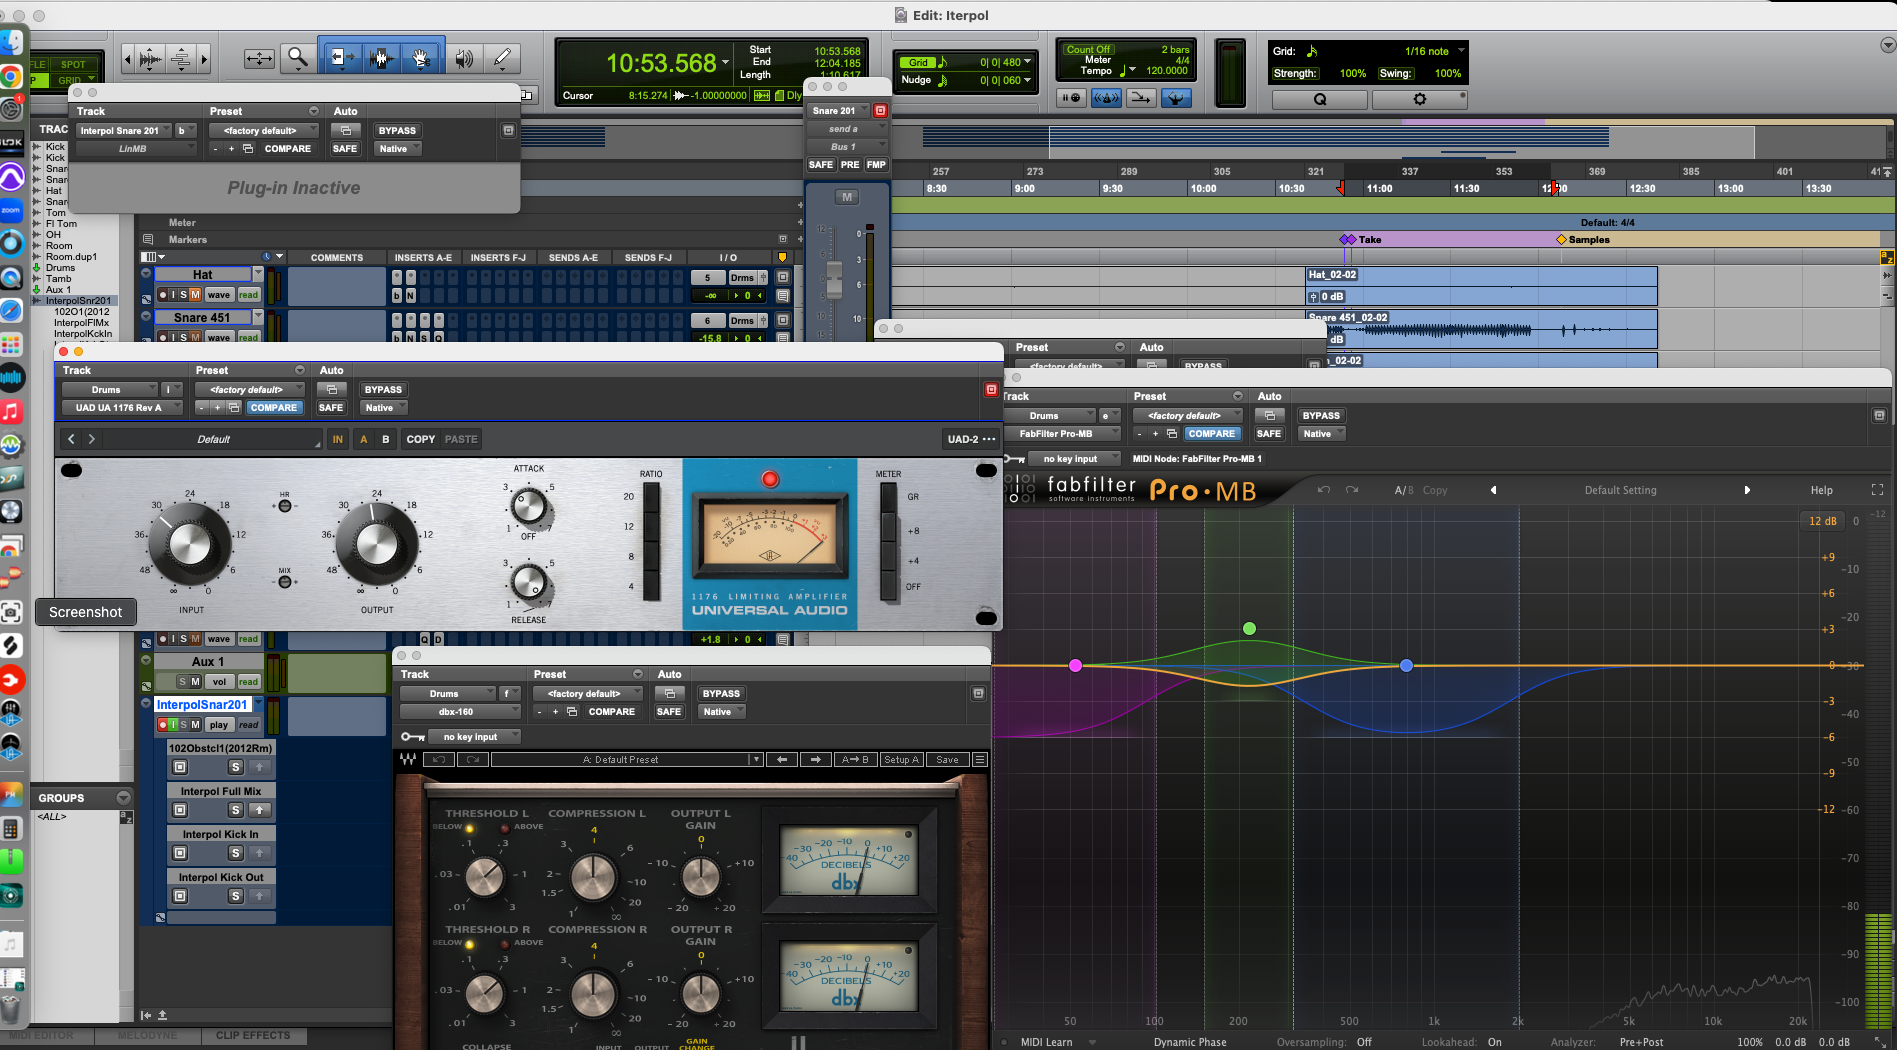
Task: Mute the Hat track
Action: (x=196, y=295)
